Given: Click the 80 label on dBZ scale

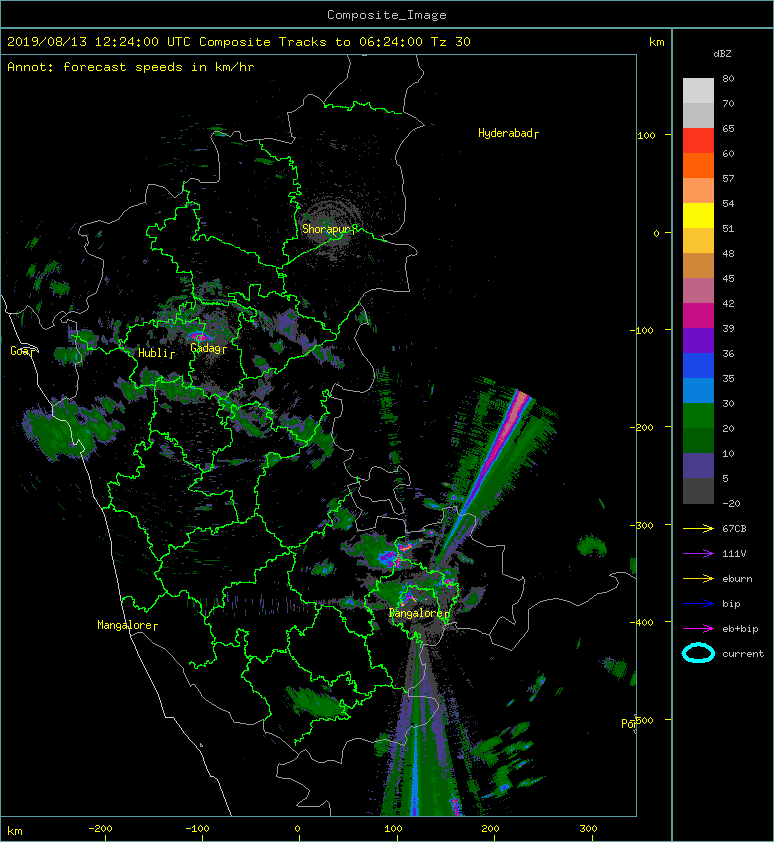Looking at the screenshot, I should pyautogui.click(x=728, y=78).
